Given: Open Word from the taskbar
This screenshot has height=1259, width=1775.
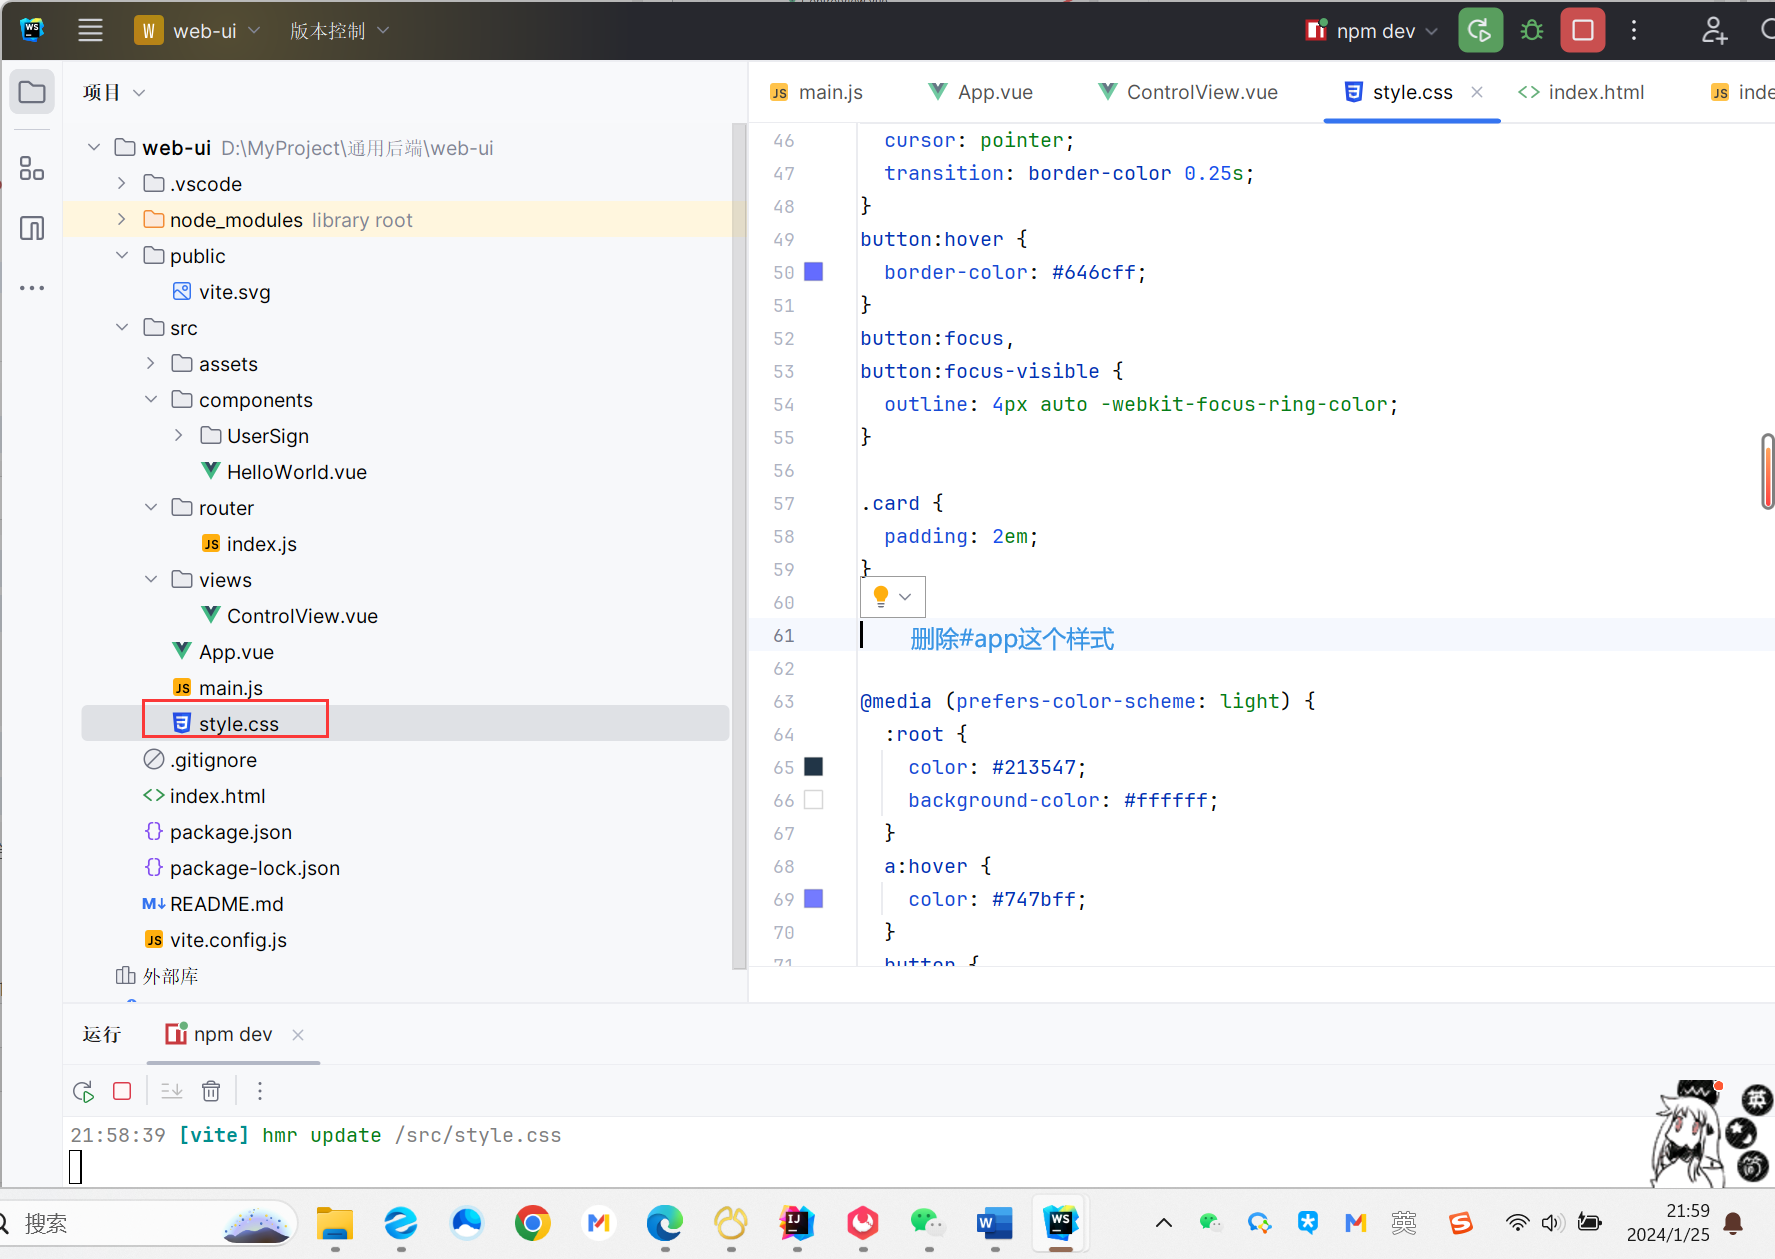Looking at the screenshot, I should coord(994,1223).
